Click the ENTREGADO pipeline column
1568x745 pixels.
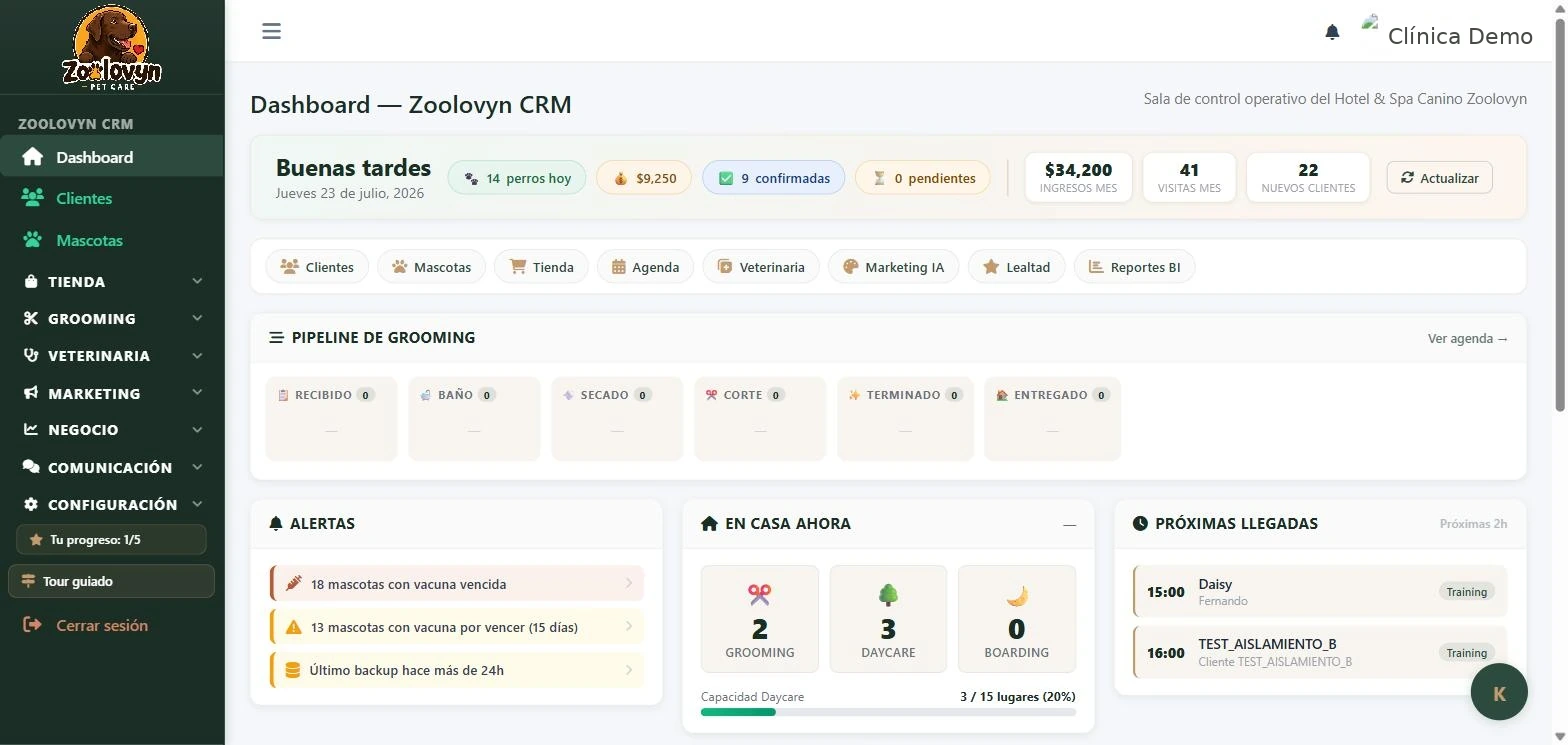(1052, 419)
